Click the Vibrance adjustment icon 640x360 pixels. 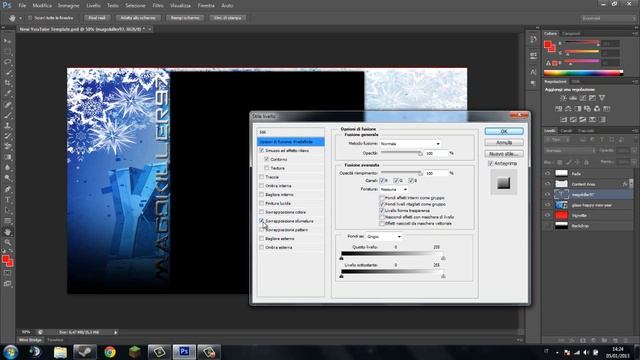point(602,98)
